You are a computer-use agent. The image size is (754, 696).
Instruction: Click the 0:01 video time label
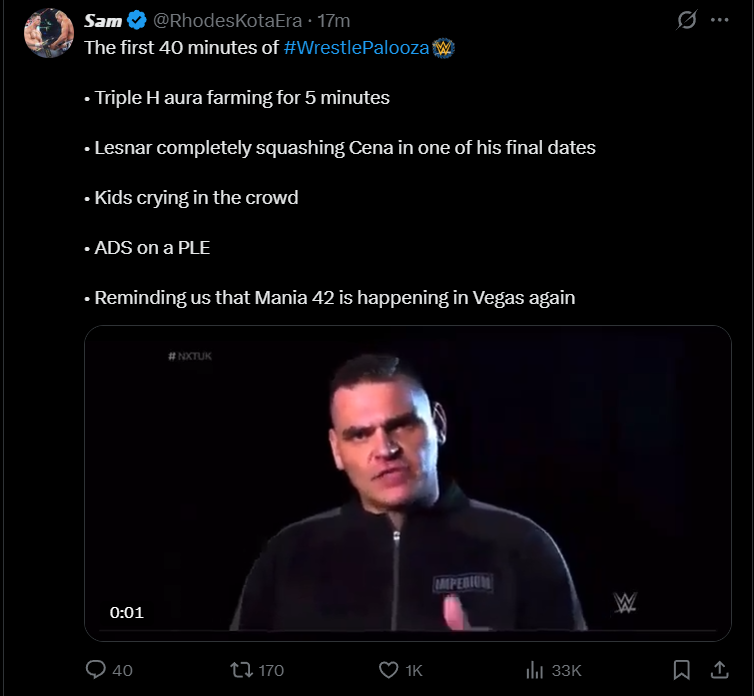[x=127, y=612]
